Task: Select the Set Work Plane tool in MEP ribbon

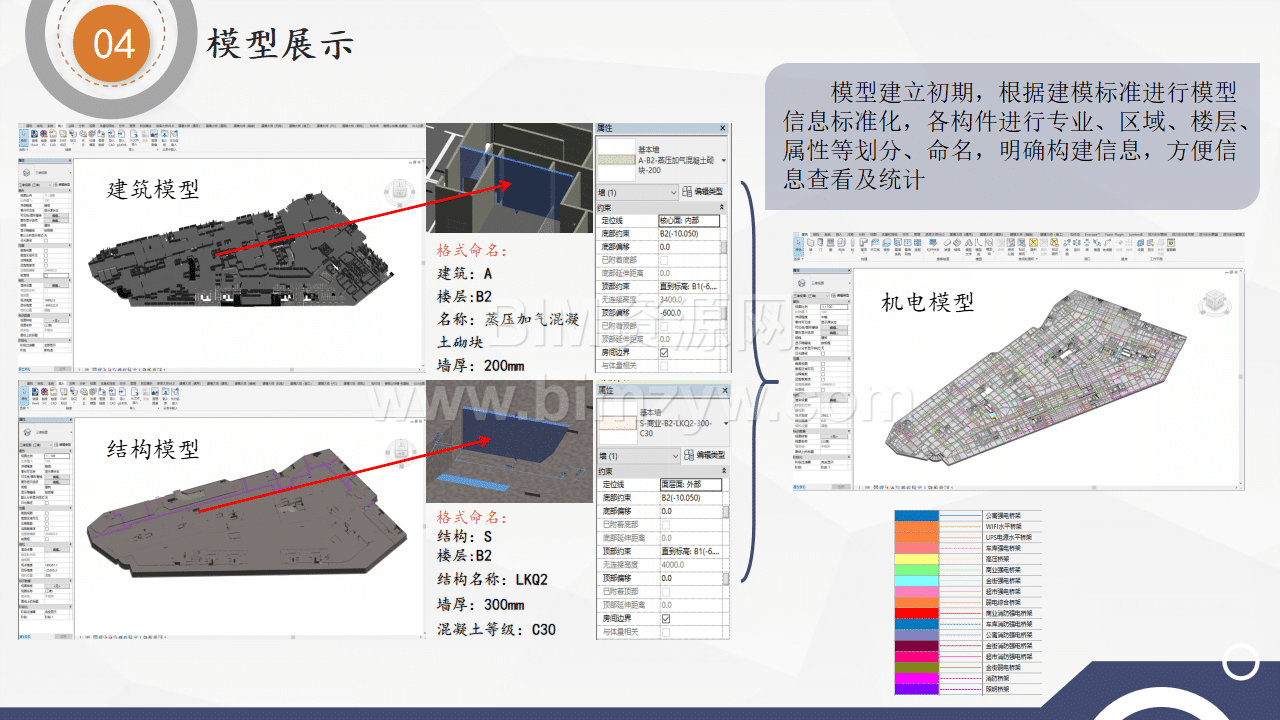Action: tap(1140, 246)
